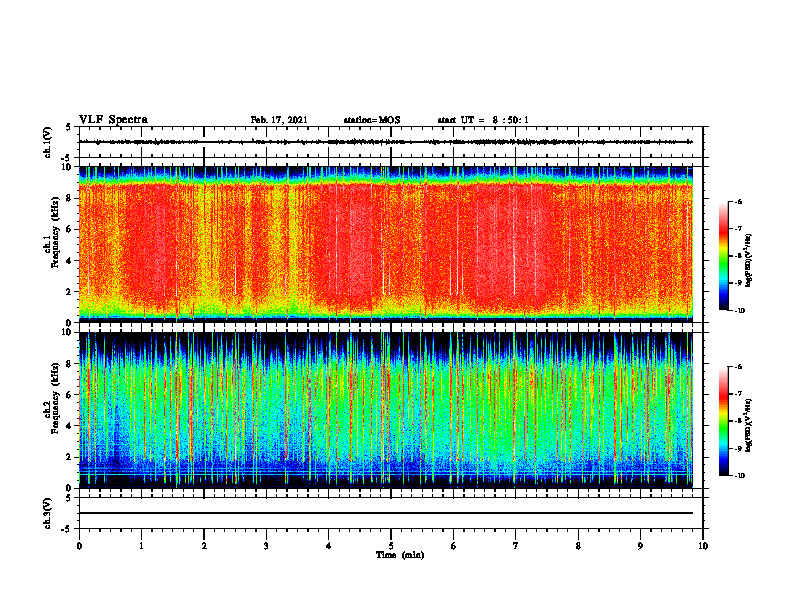Click the time axis tick label "5"
The width and height of the screenshot is (792, 612).
[391, 546]
